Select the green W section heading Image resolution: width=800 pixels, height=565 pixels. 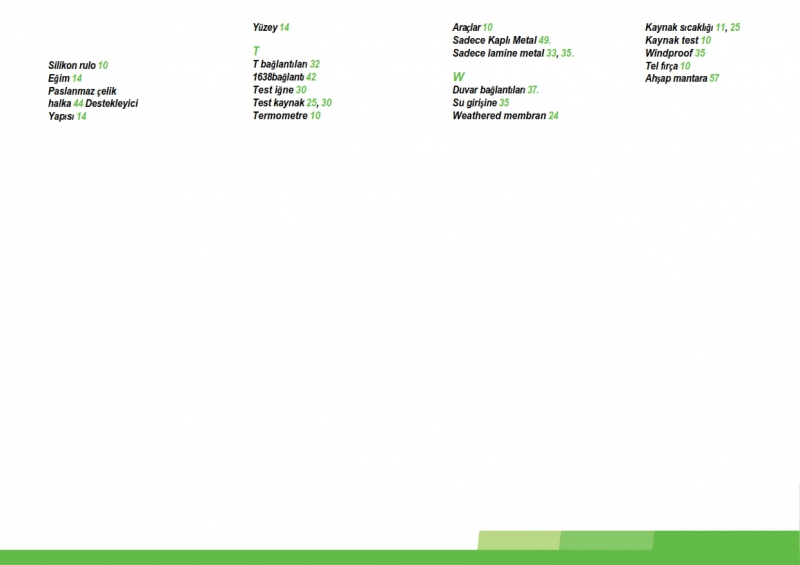coord(458,76)
